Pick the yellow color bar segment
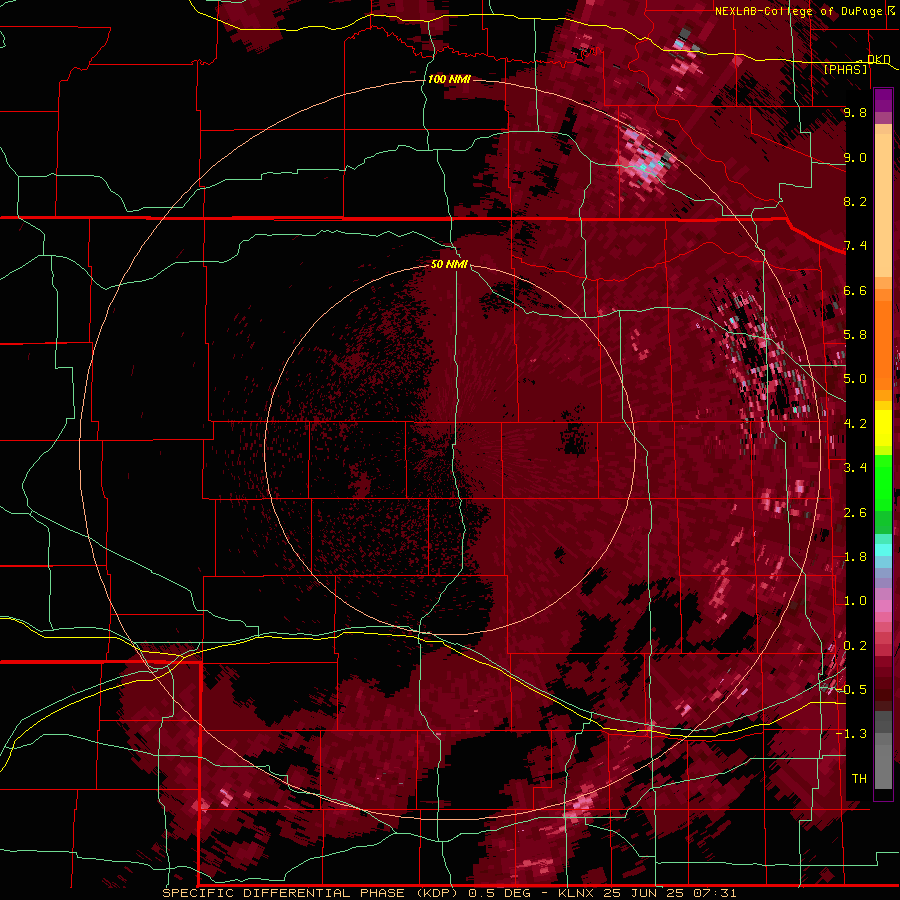This screenshot has height=900, width=900. (x=883, y=428)
